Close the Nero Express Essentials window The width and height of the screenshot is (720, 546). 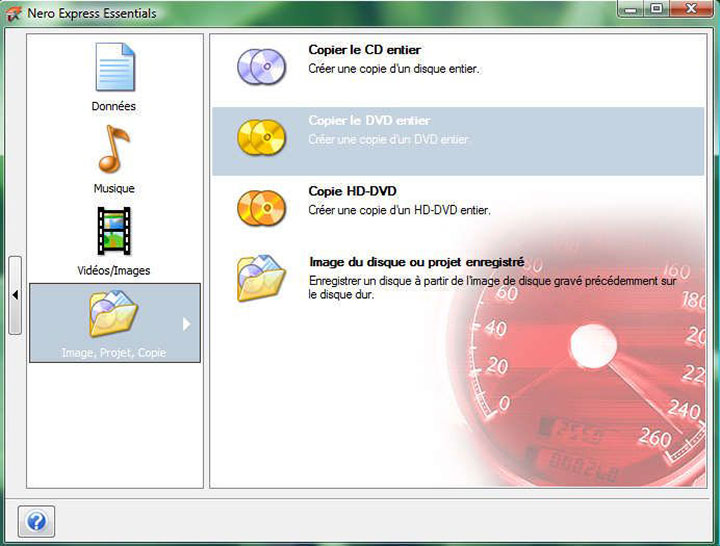click(691, 9)
